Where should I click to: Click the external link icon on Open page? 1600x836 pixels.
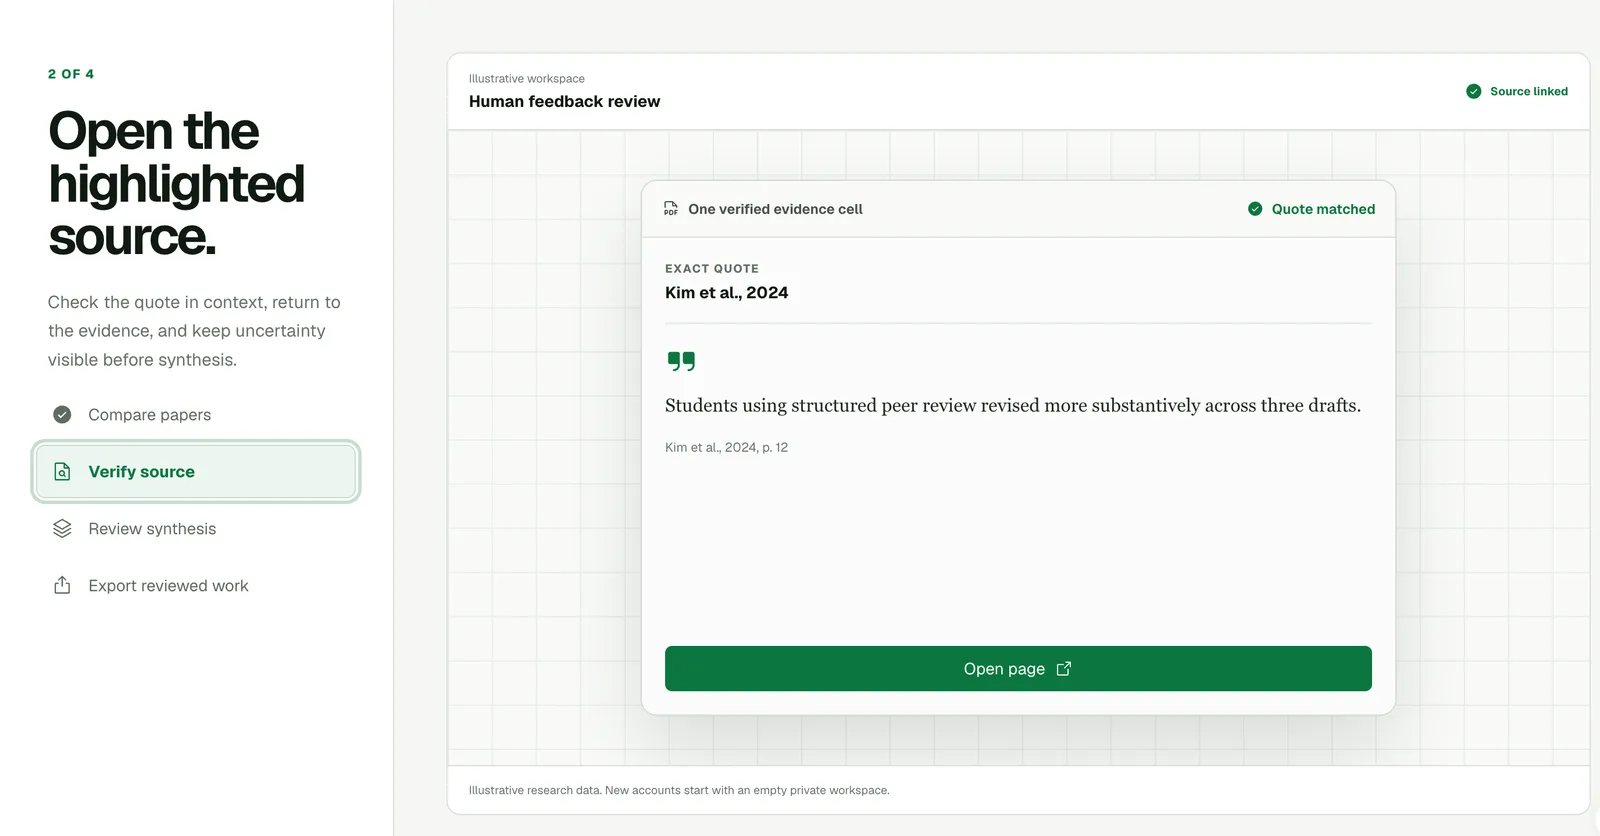(1064, 668)
